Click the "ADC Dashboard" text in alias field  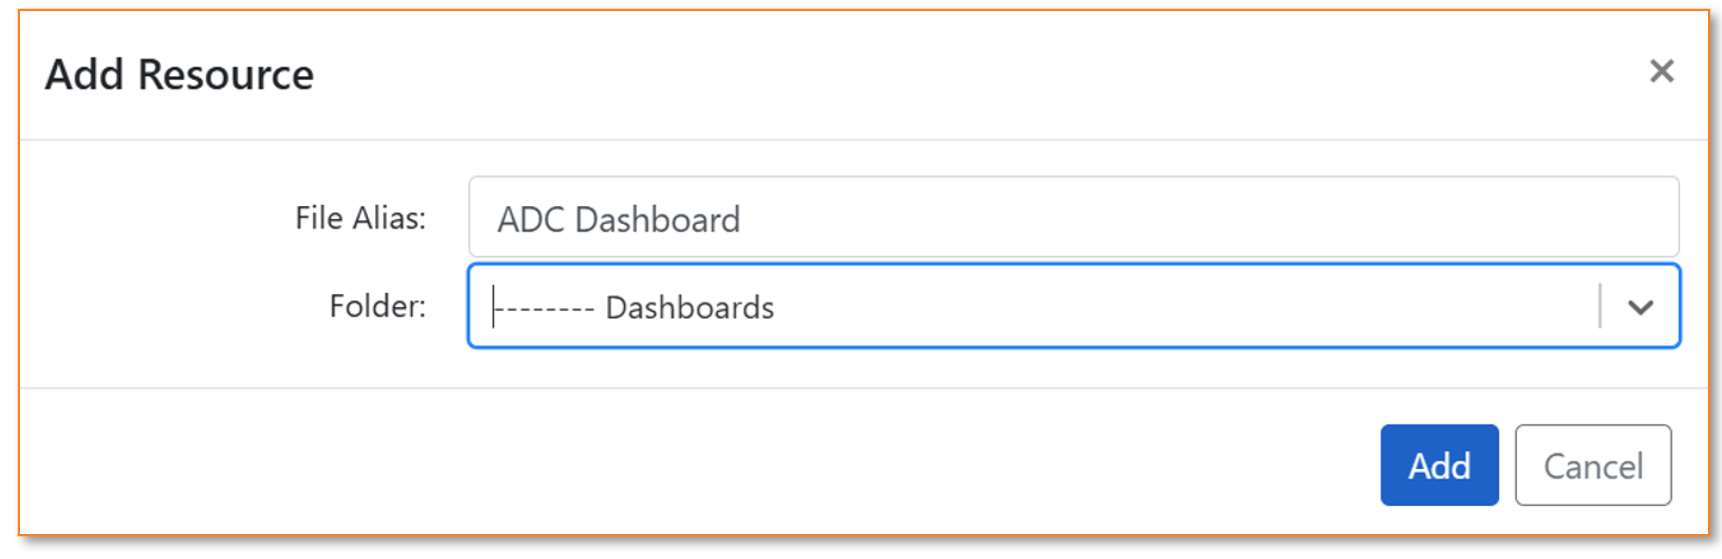point(619,219)
